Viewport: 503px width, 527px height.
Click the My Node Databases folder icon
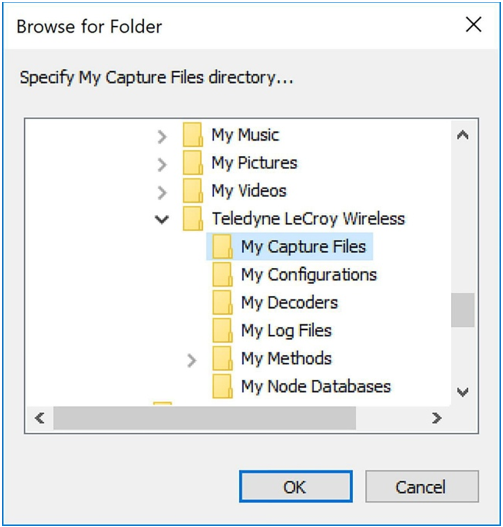[x=222, y=386]
